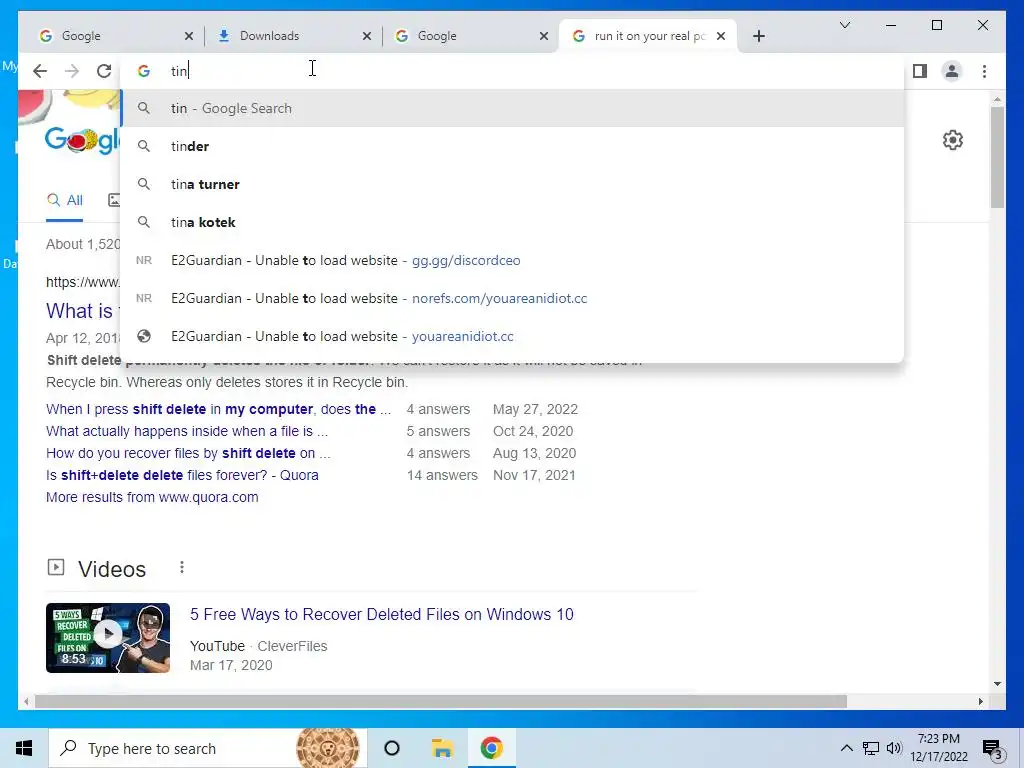The image size is (1024, 768).
Task: Close the 'run it on your real pc' tab
Action: 721,36
